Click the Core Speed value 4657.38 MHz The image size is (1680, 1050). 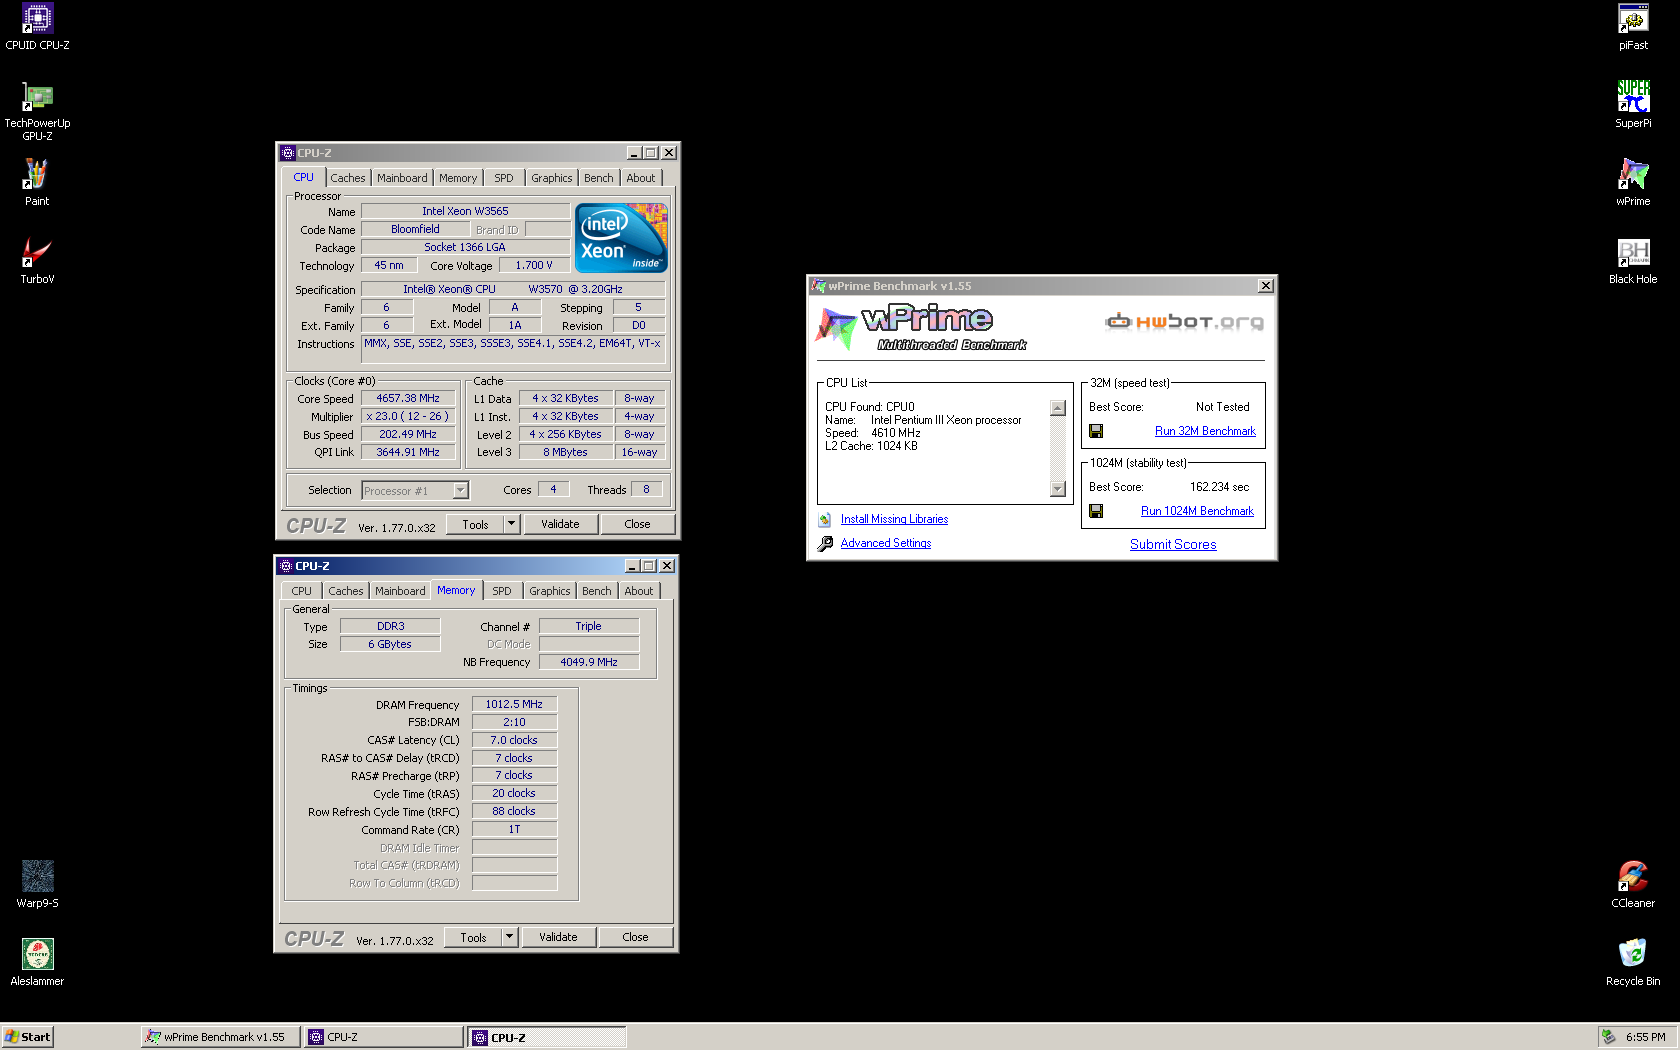click(x=408, y=398)
